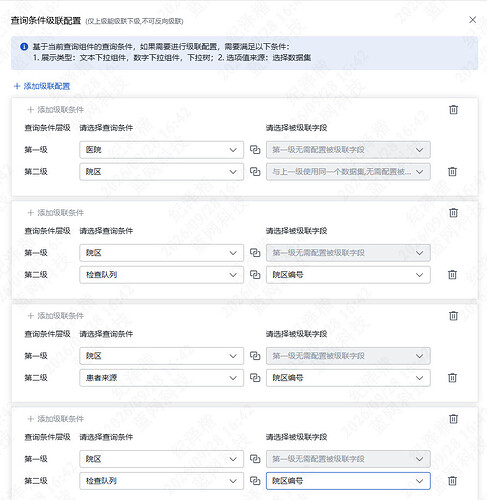The image size is (487, 500).
Task: Delete the 患者来源 row with its trash icon
Action: click(x=452, y=378)
